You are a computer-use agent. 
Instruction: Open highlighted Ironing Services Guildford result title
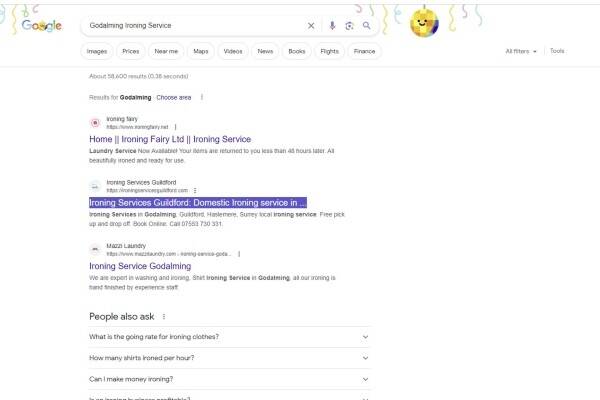[198, 202]
